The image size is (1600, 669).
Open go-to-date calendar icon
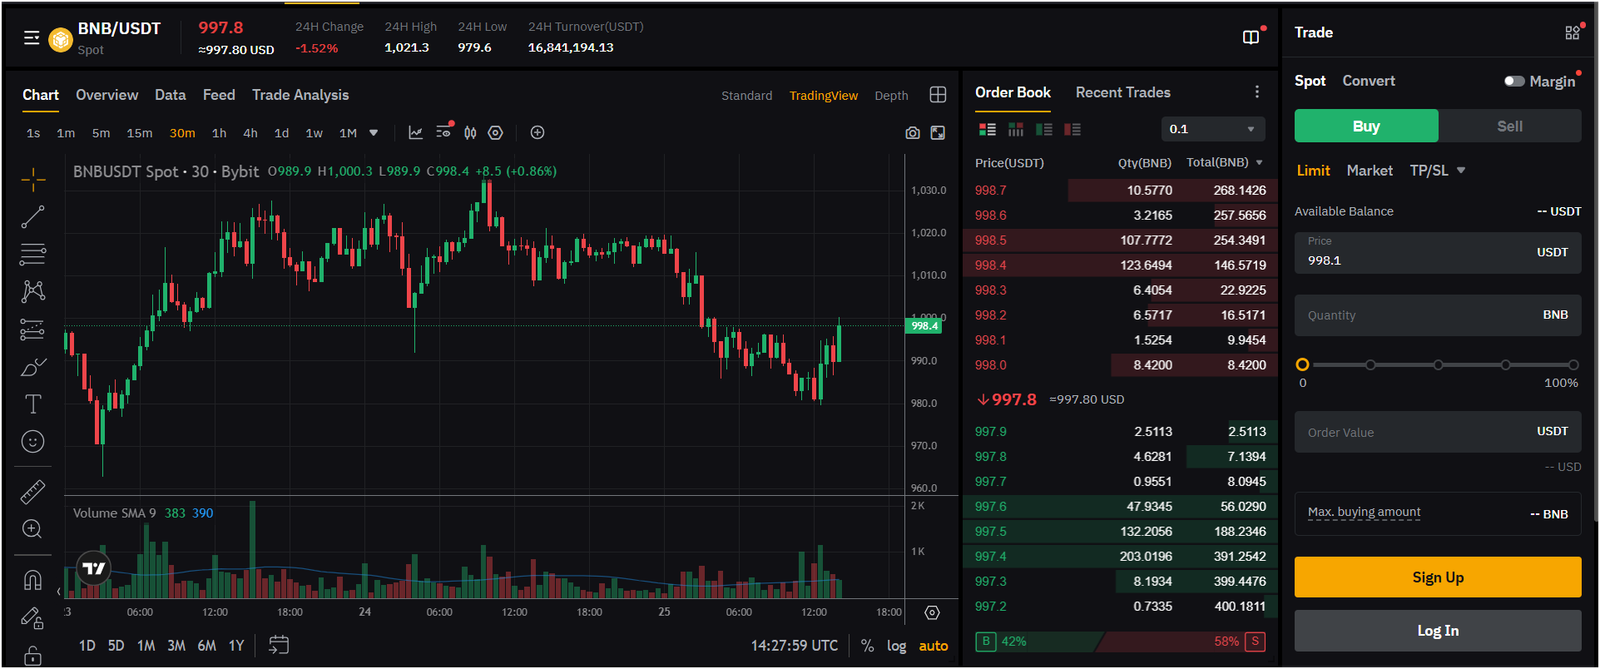[x=279, y=645]
